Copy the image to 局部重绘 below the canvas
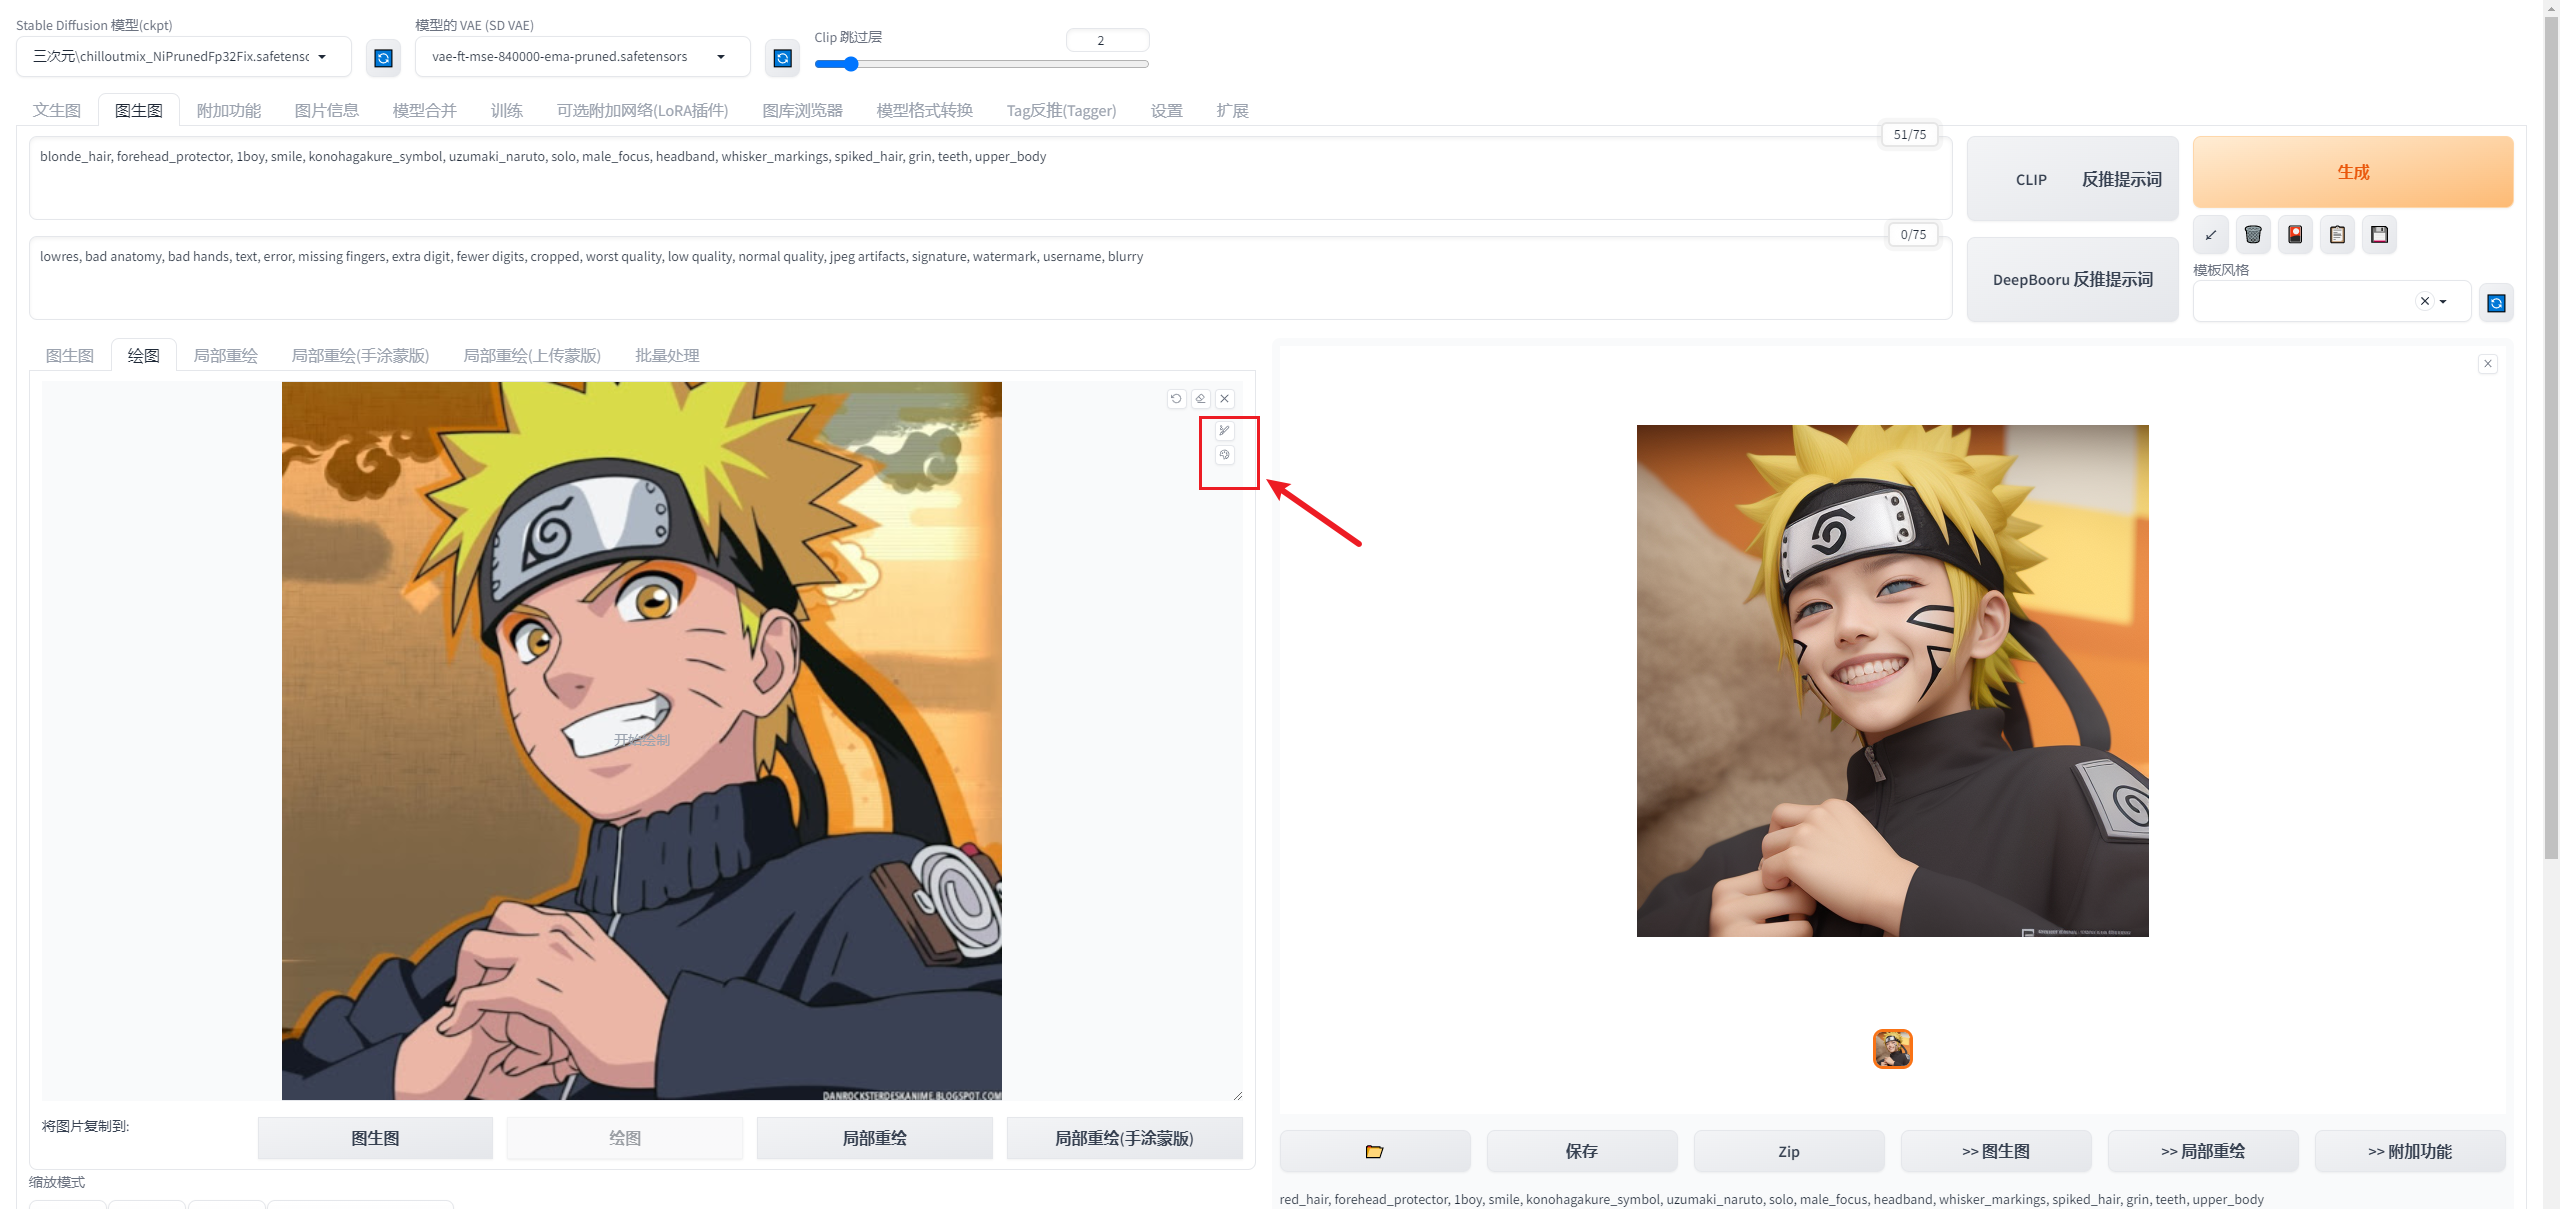The width and height of the screenshot is (2560, 1209). coord(875,1138)
